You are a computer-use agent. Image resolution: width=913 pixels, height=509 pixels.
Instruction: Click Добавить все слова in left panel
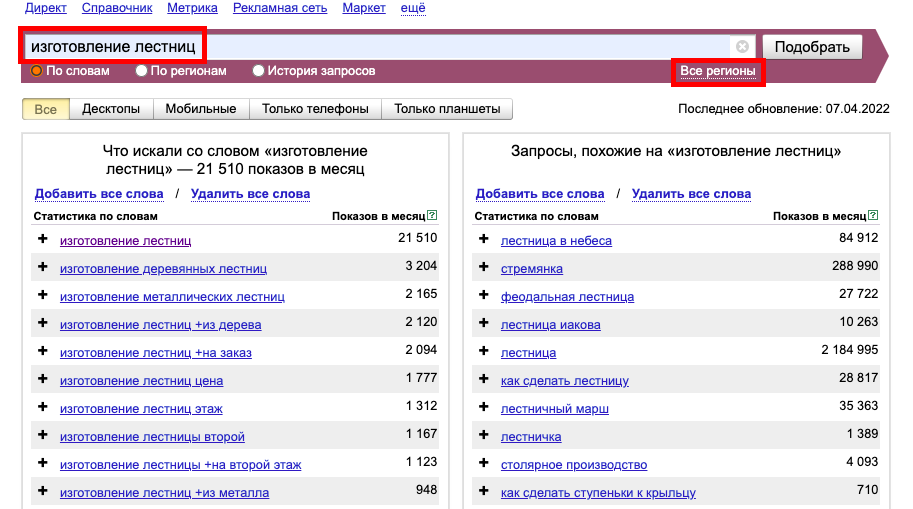point(99,194)
